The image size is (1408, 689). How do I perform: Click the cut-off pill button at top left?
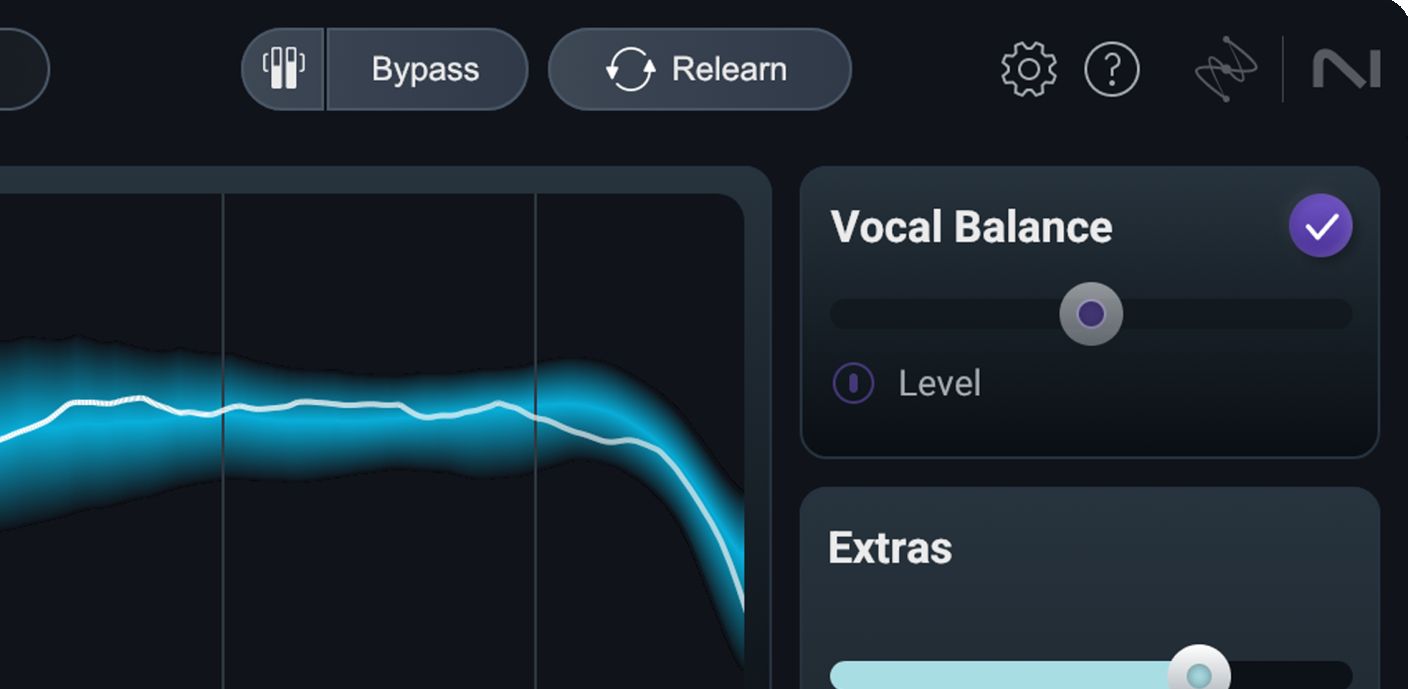tap(20, 69)
